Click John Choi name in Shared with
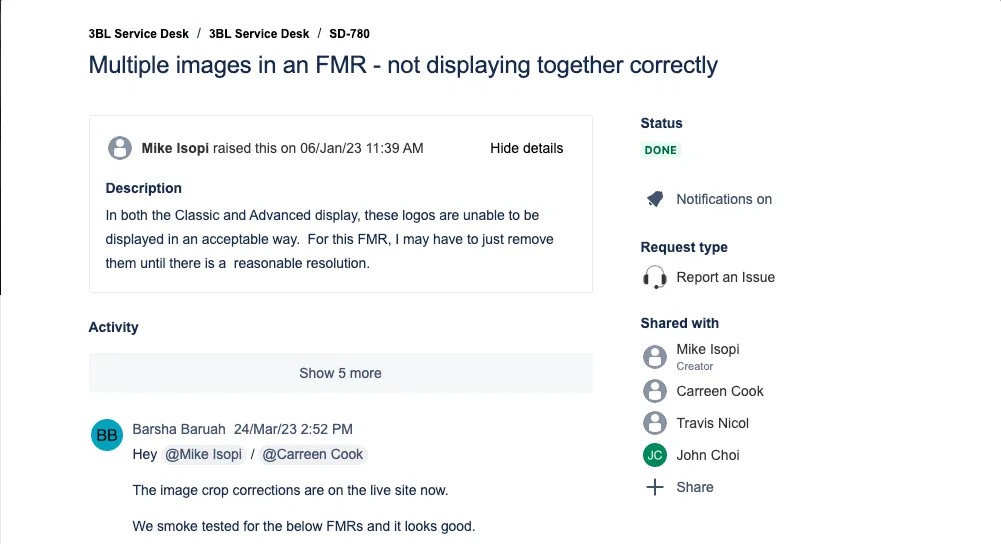The image size is (1001, 544). pos(708,455)
